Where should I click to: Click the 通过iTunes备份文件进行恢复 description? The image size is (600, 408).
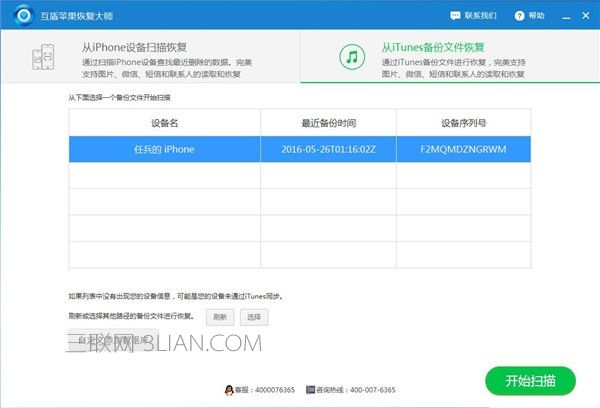pyautogui.click(x=453, y=68)
